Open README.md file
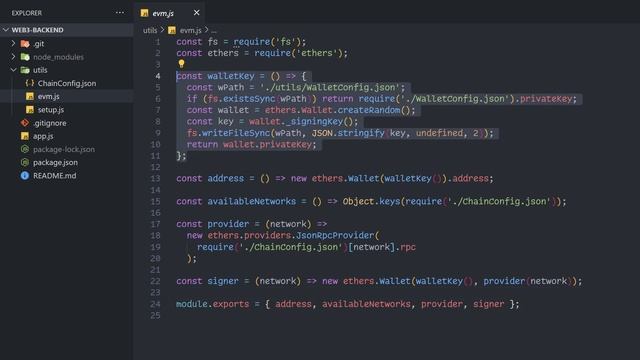Viewport: 640px width, 360px height. coord(55,176)
